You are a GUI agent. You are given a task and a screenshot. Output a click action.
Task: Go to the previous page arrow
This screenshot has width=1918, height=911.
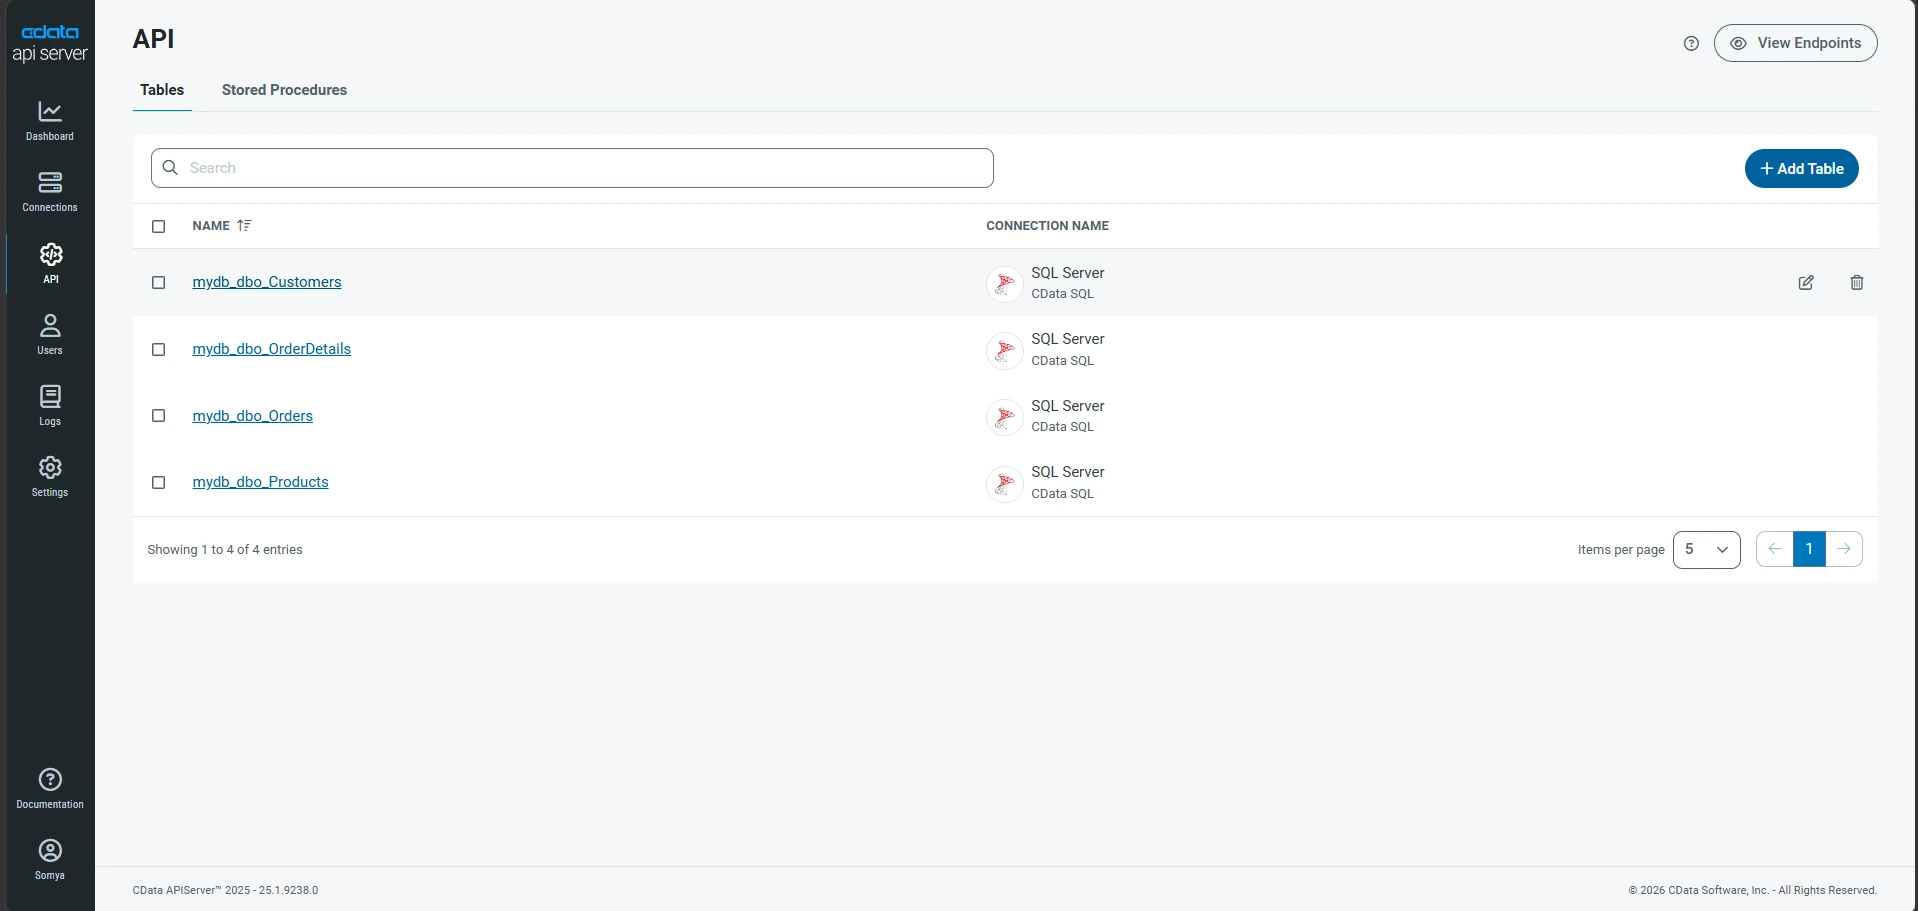[1775, 549]
